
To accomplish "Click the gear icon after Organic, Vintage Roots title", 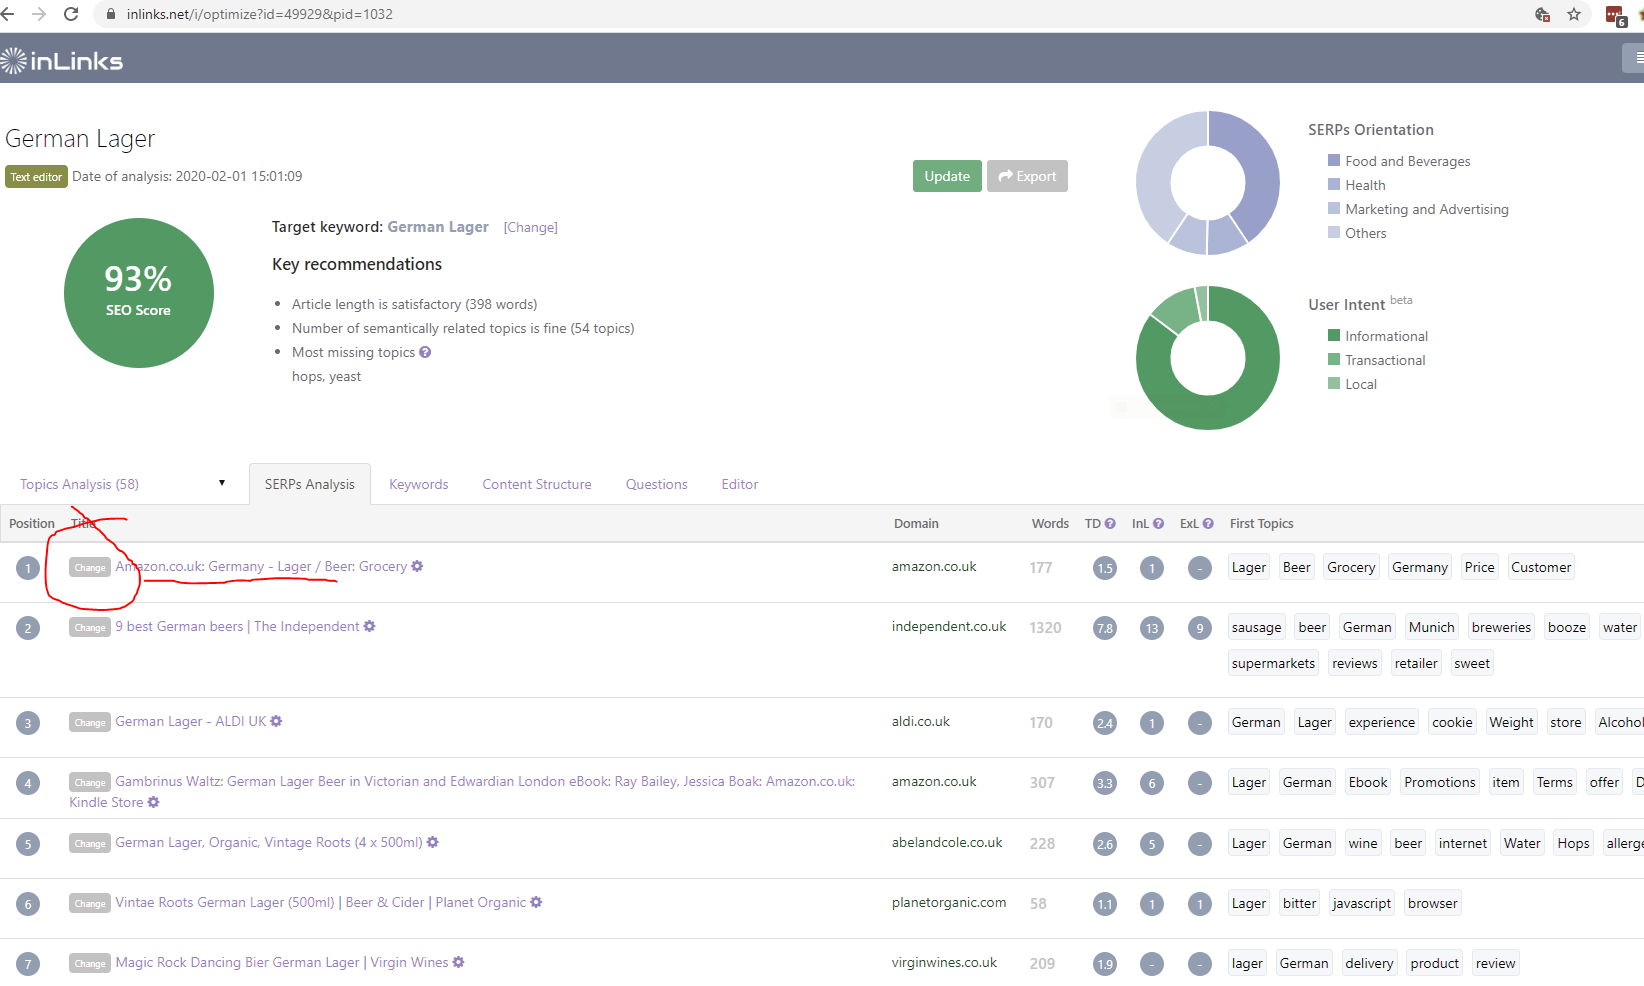I will tap(432, 842).
